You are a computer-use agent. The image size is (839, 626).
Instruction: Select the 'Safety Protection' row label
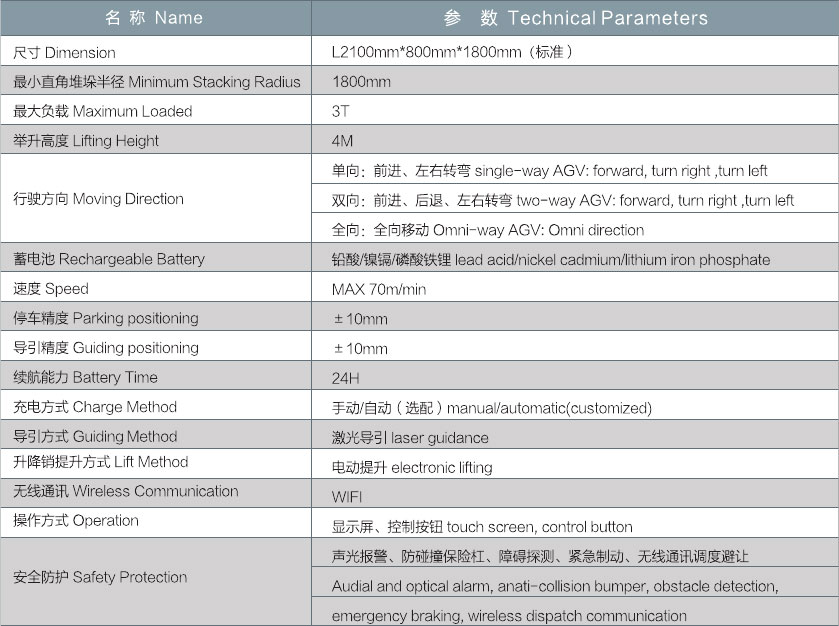click(x=100, y=577)
